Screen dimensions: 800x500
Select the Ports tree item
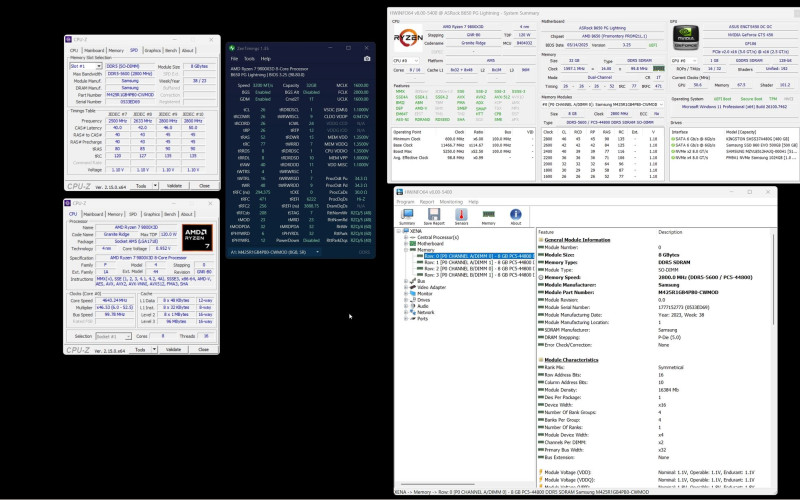tap(422, 318)
